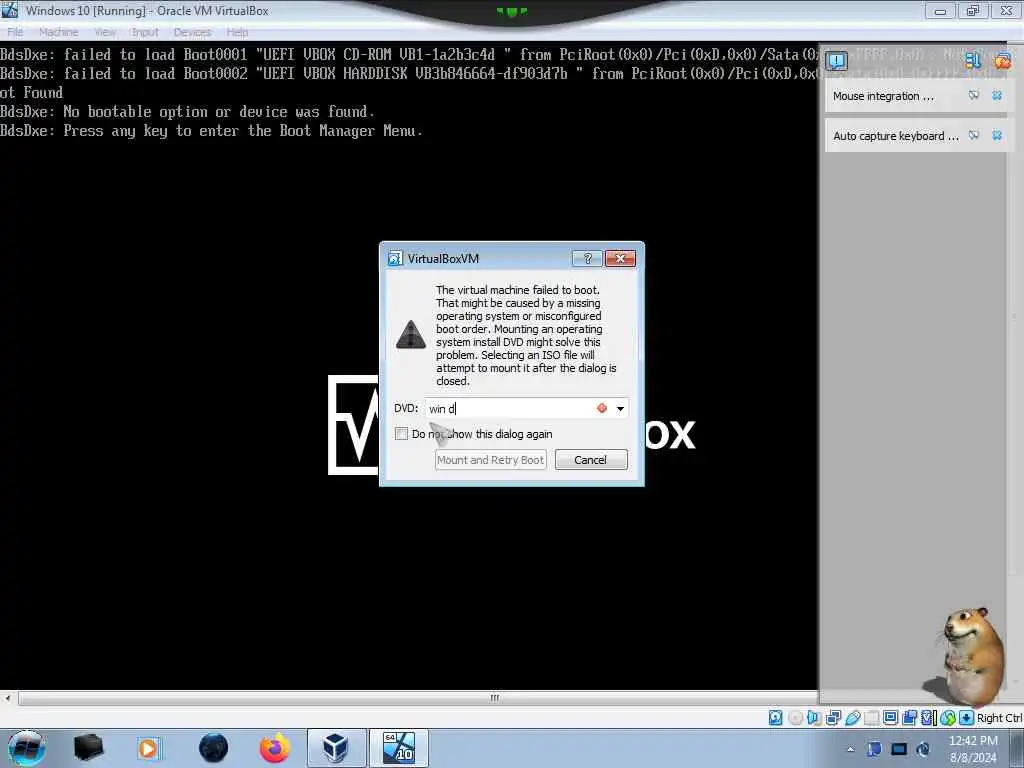Screen dimensions: 1024x768
Task: Click the USB devices status icon
Action: 852,718
